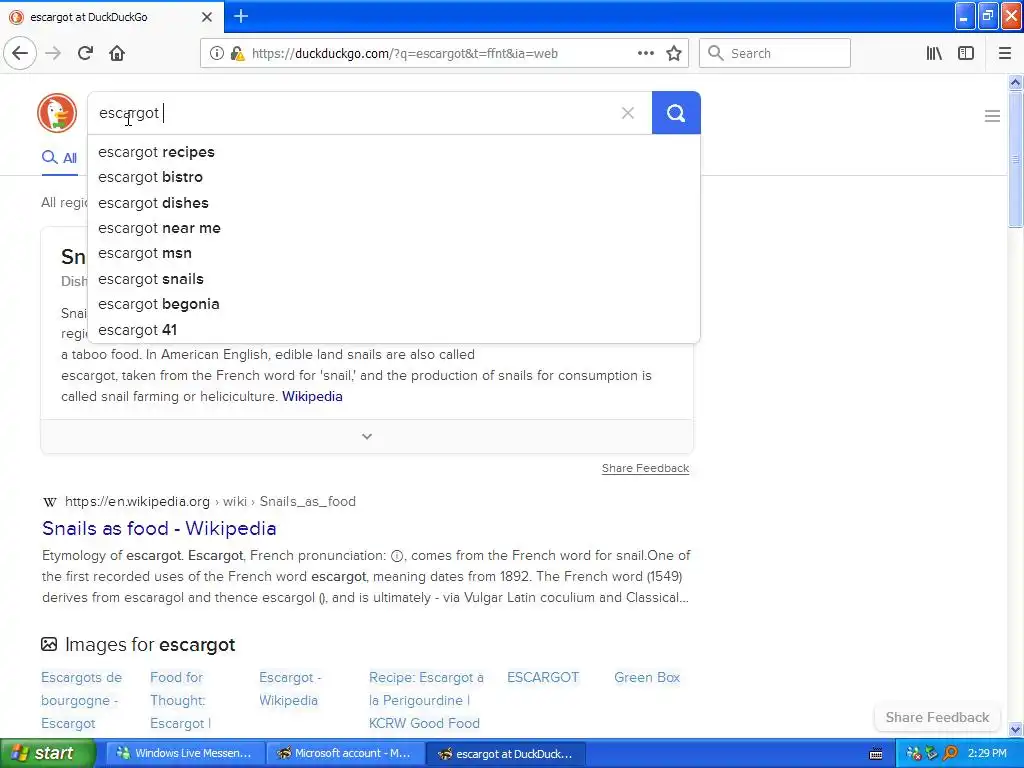Click Share Feedback under the info box
The height and width of the screenshot is (768, 1024).
[x=645, y=468]
